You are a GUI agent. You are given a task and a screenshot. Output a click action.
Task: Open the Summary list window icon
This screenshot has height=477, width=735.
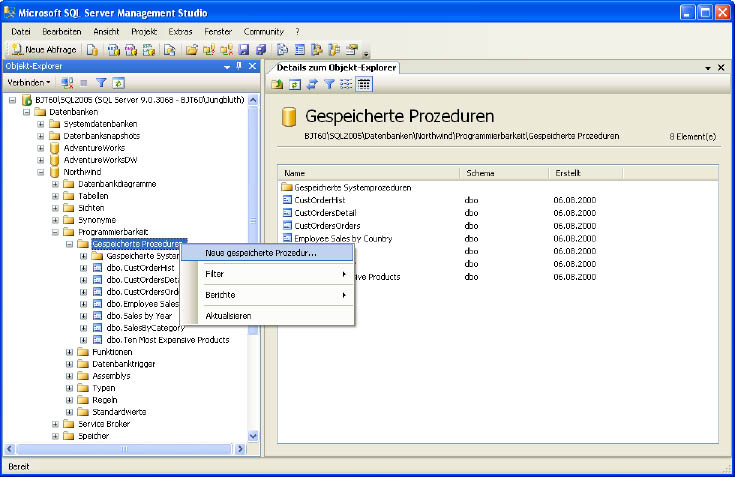pos(300,49)
